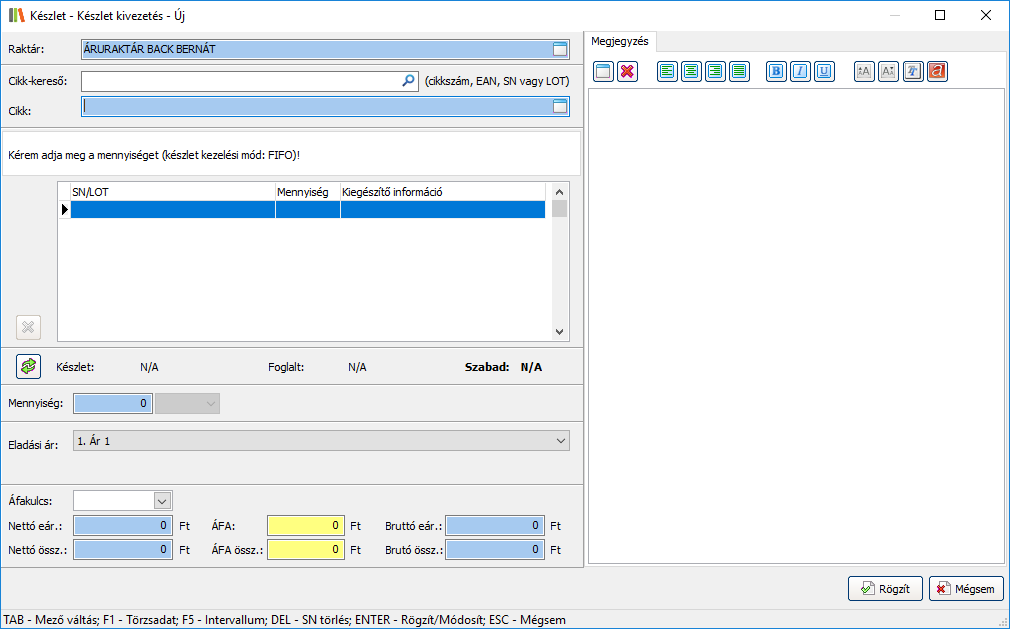Click into the Cikk-kereső search field
Image resolution: width=1010 pixels, height=629 pixels.
pyautogui.click(x=240, y=81)
